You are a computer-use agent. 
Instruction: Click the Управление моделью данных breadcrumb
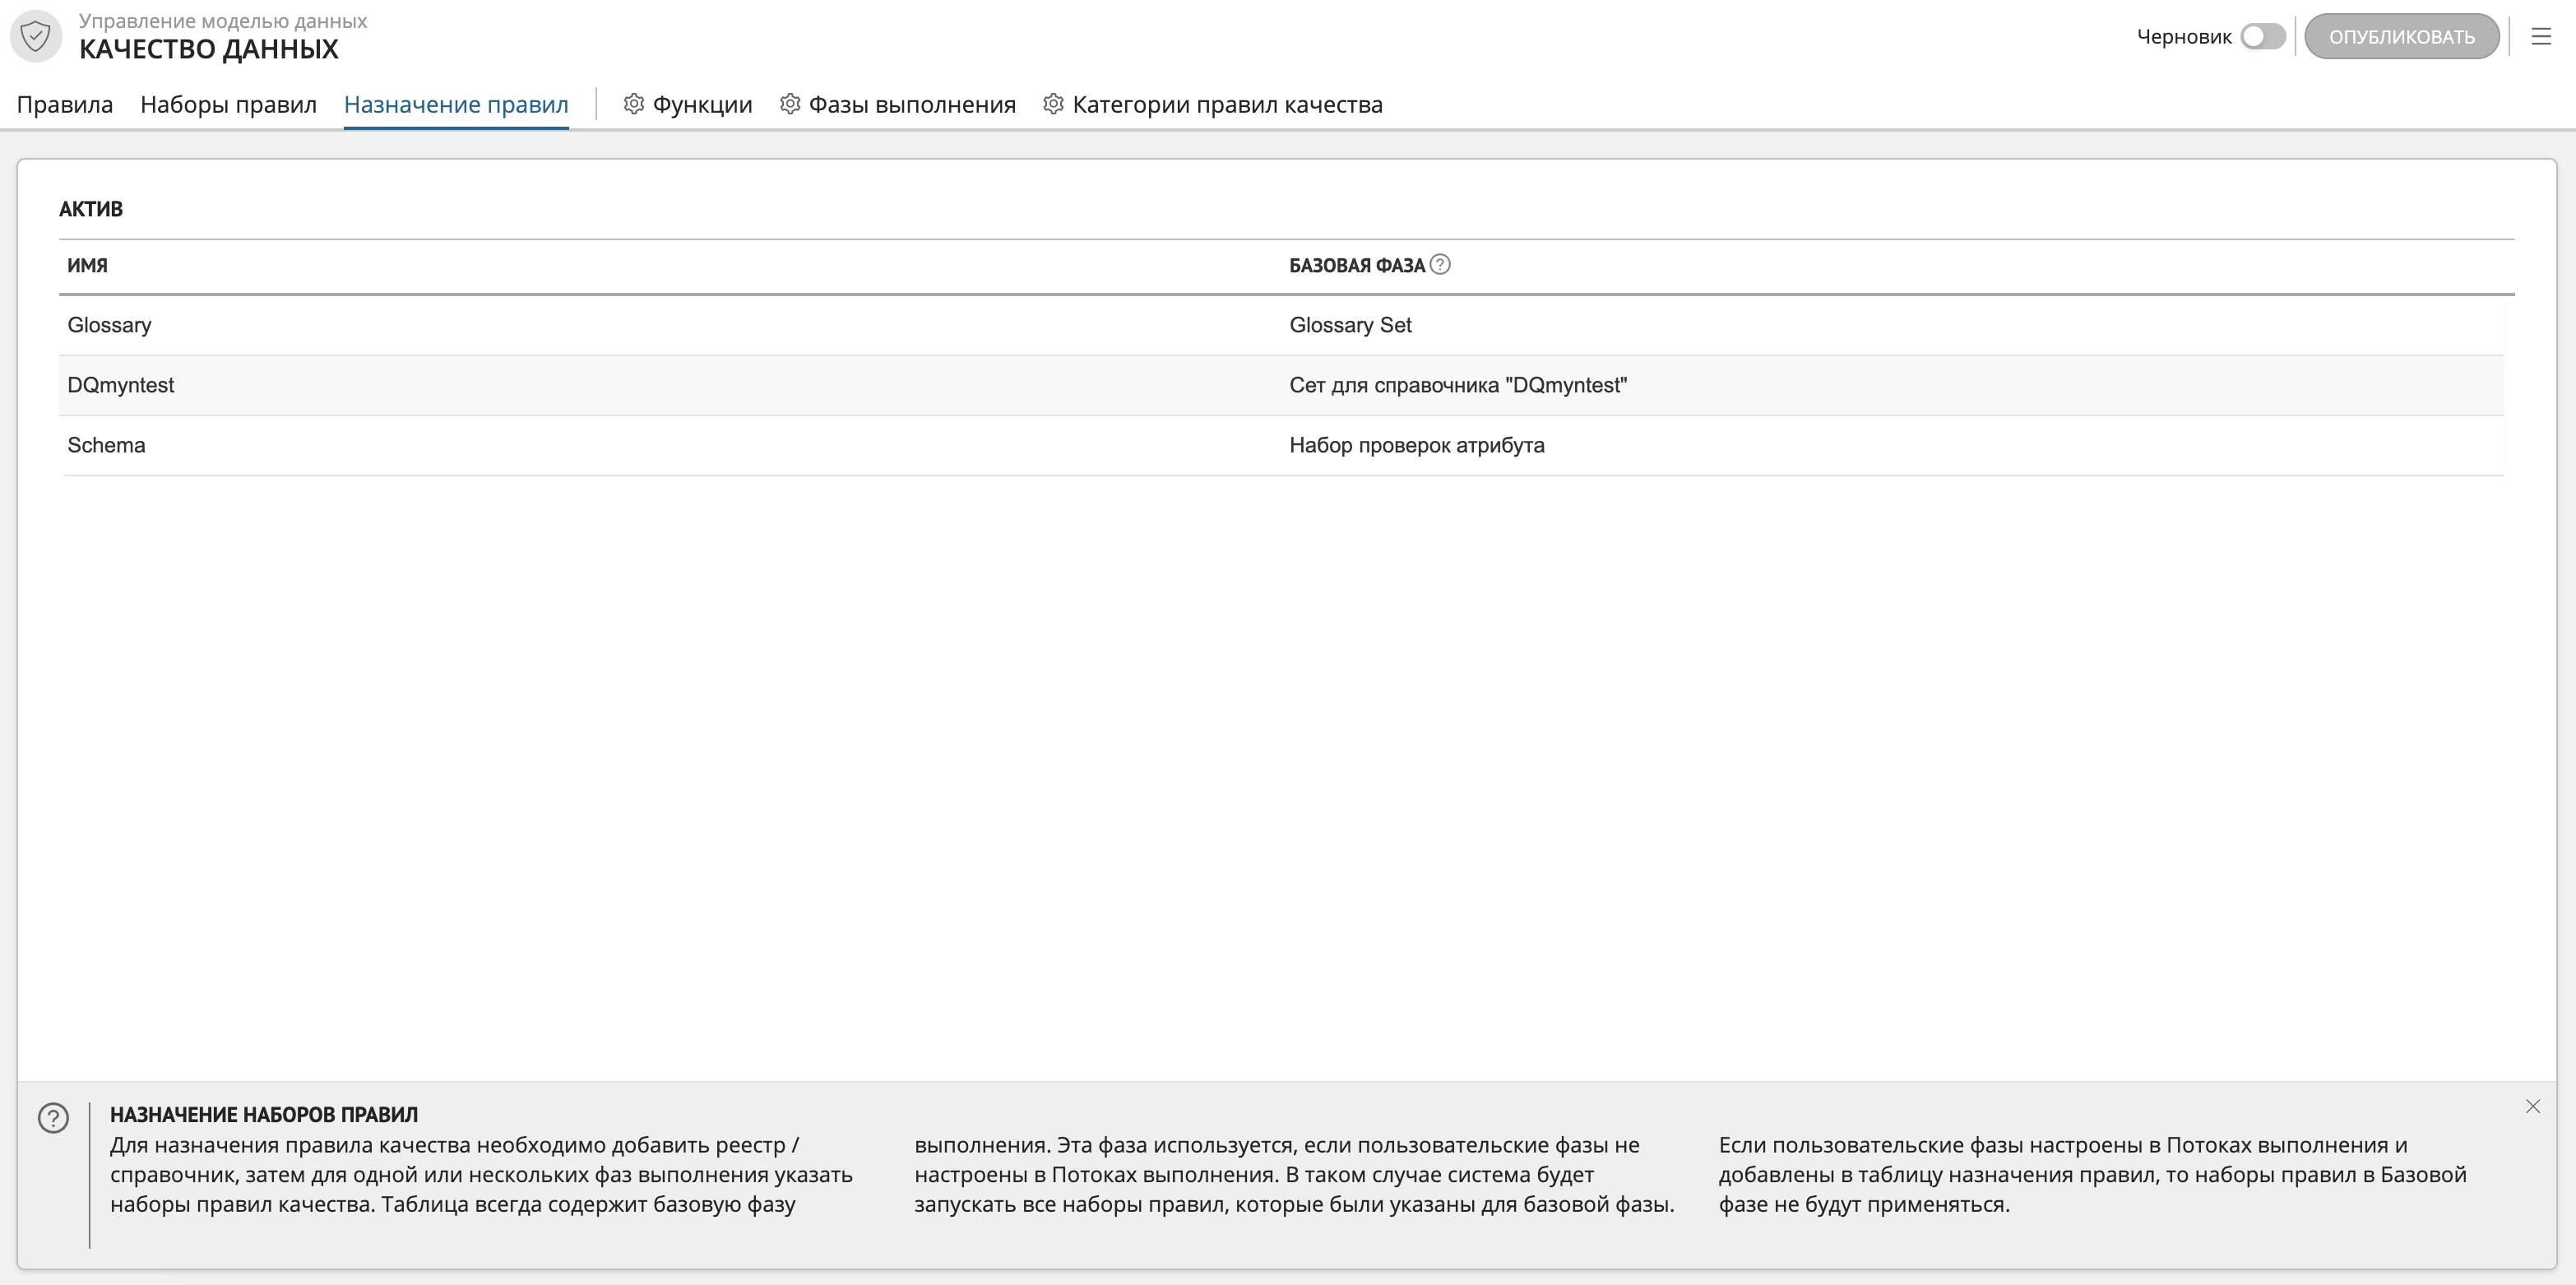pos(223,21)
